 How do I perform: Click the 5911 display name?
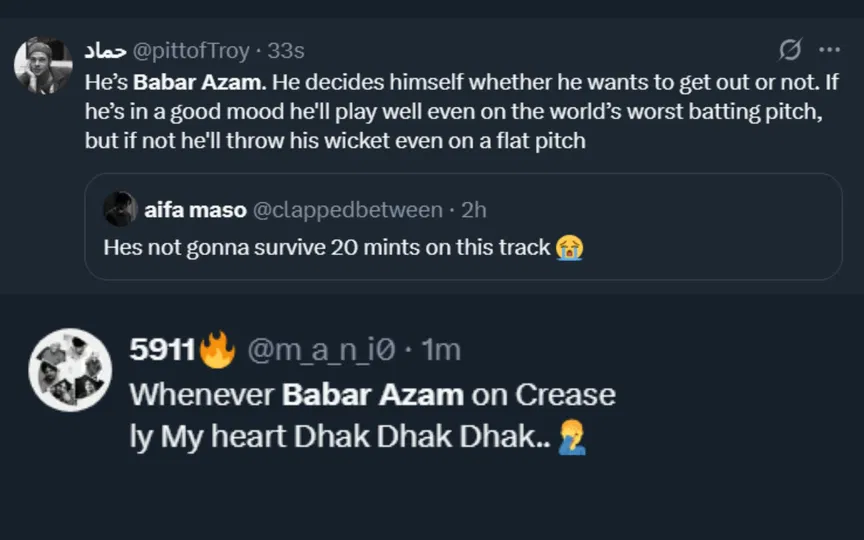coord(163,350)
